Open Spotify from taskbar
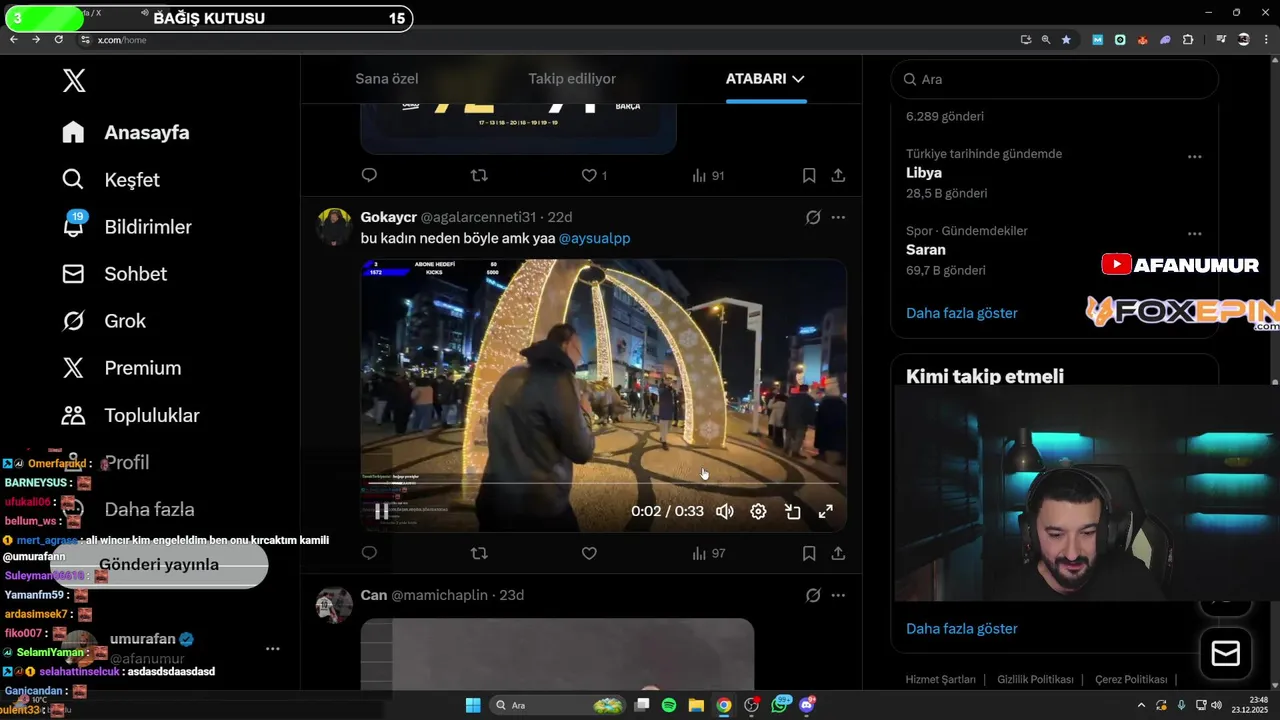 click(x=669, y=705)
